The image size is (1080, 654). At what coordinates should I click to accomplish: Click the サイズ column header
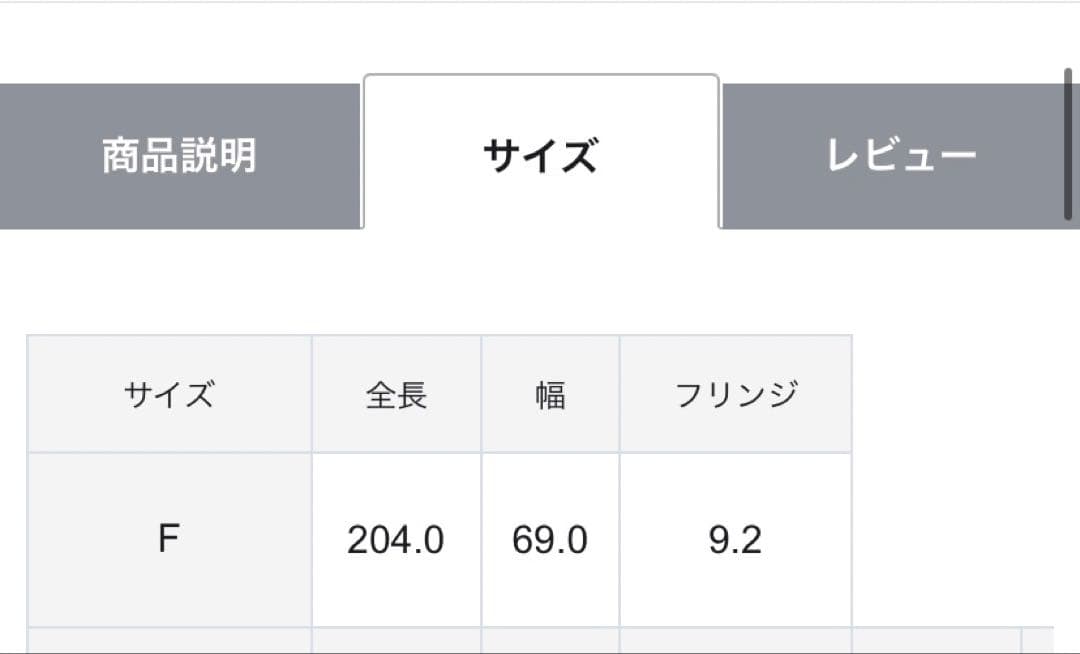pyautogui.click(x=168, y=393)
